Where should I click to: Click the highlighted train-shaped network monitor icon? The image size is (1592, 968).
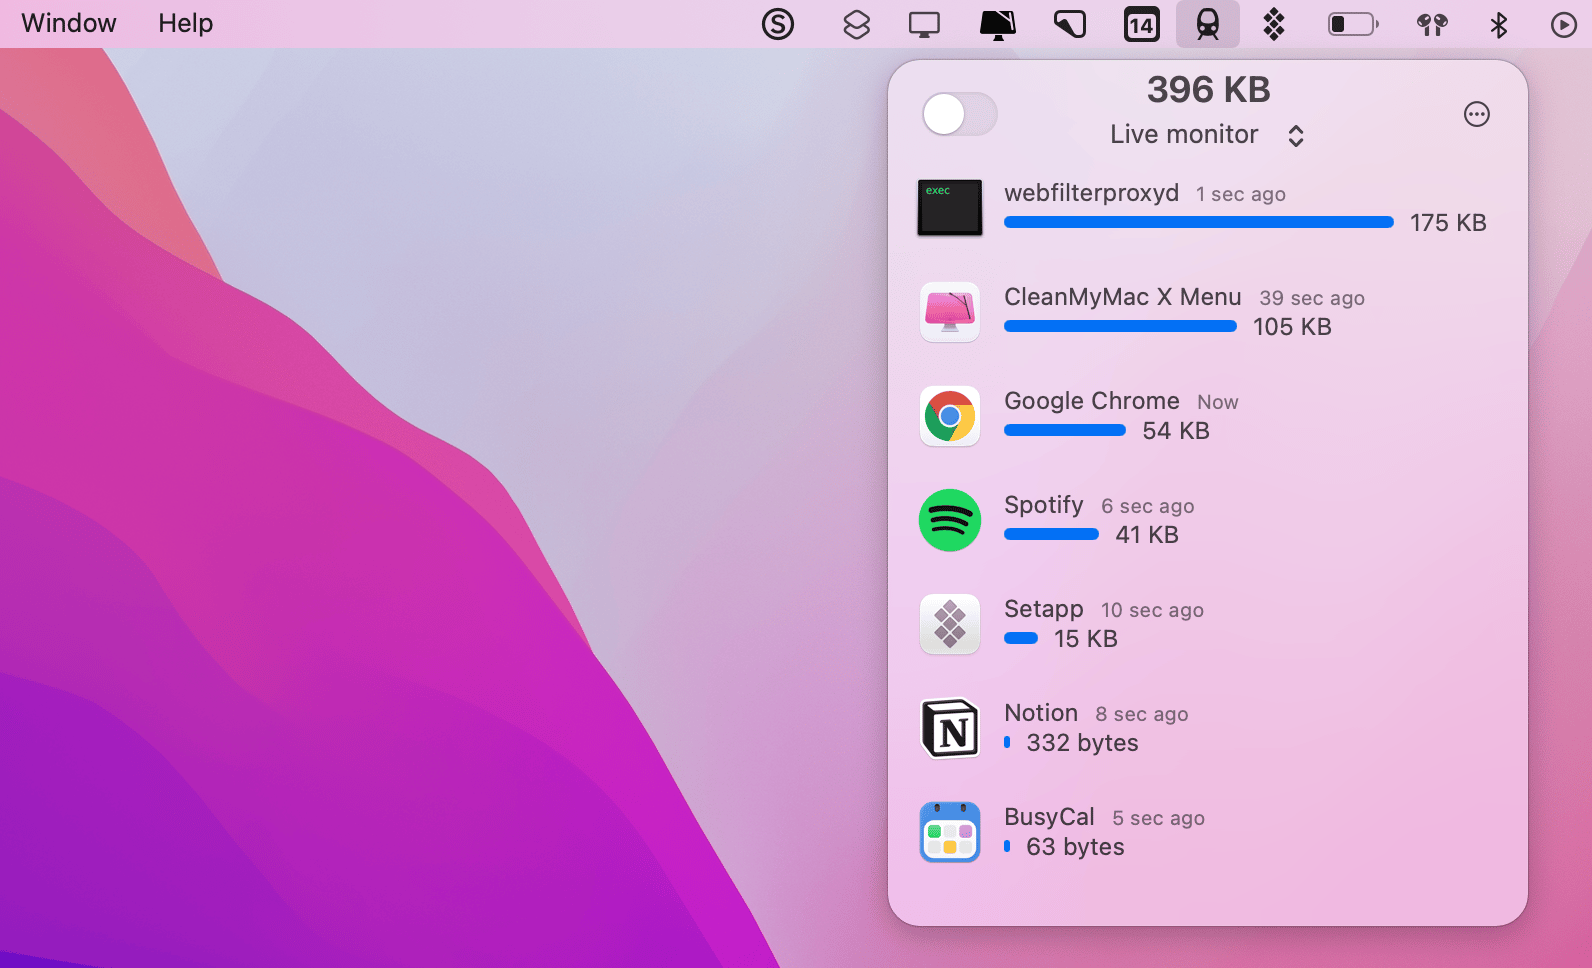pyautogui.click(x=1208, y=24)
